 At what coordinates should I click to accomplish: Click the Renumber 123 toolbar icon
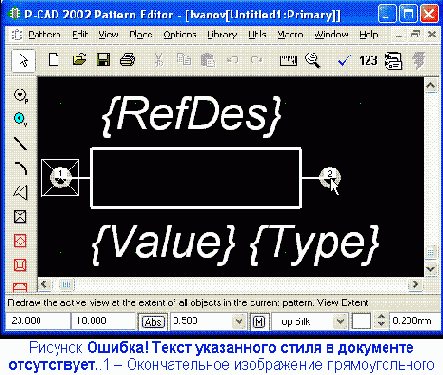(368, 60)
